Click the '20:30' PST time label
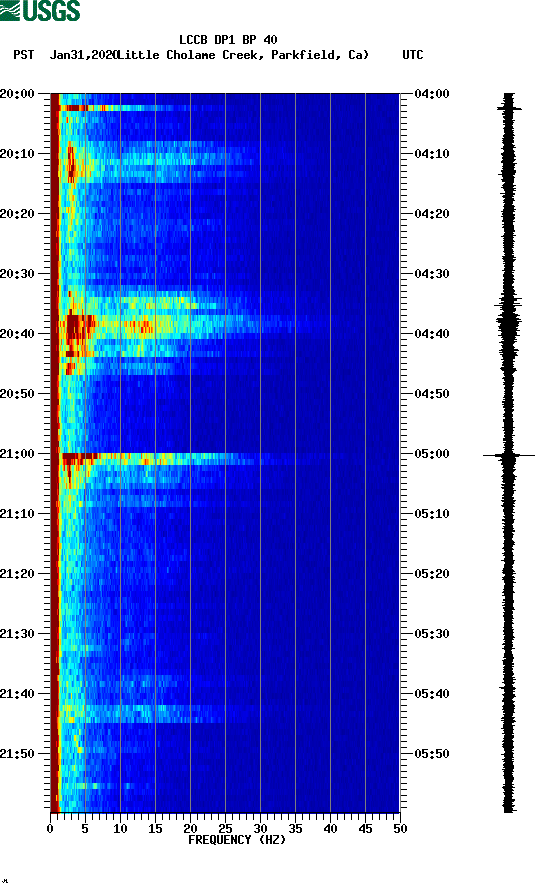 click(x=17, y=274)
